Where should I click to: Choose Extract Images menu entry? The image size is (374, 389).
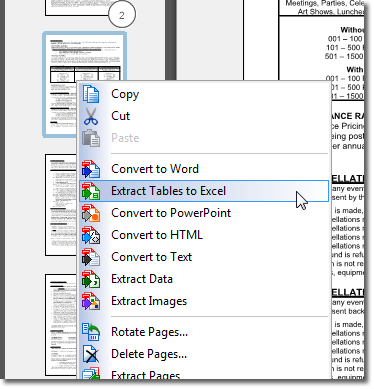click(x=204, y=301)
